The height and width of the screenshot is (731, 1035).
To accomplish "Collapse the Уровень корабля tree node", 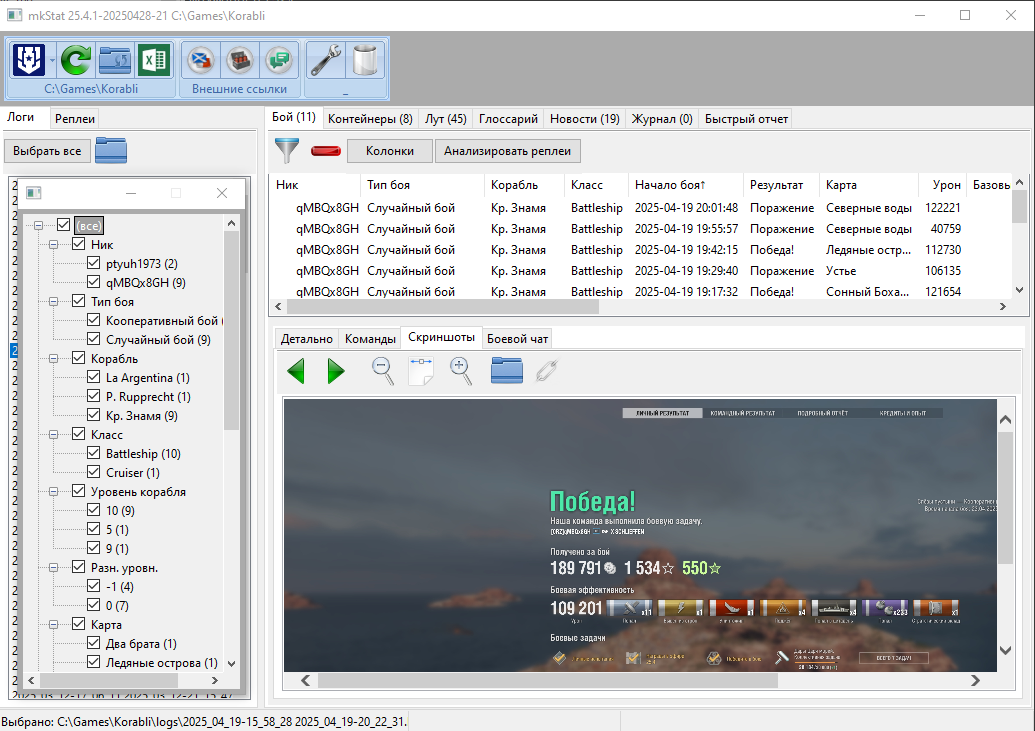I will click(54, 492).
